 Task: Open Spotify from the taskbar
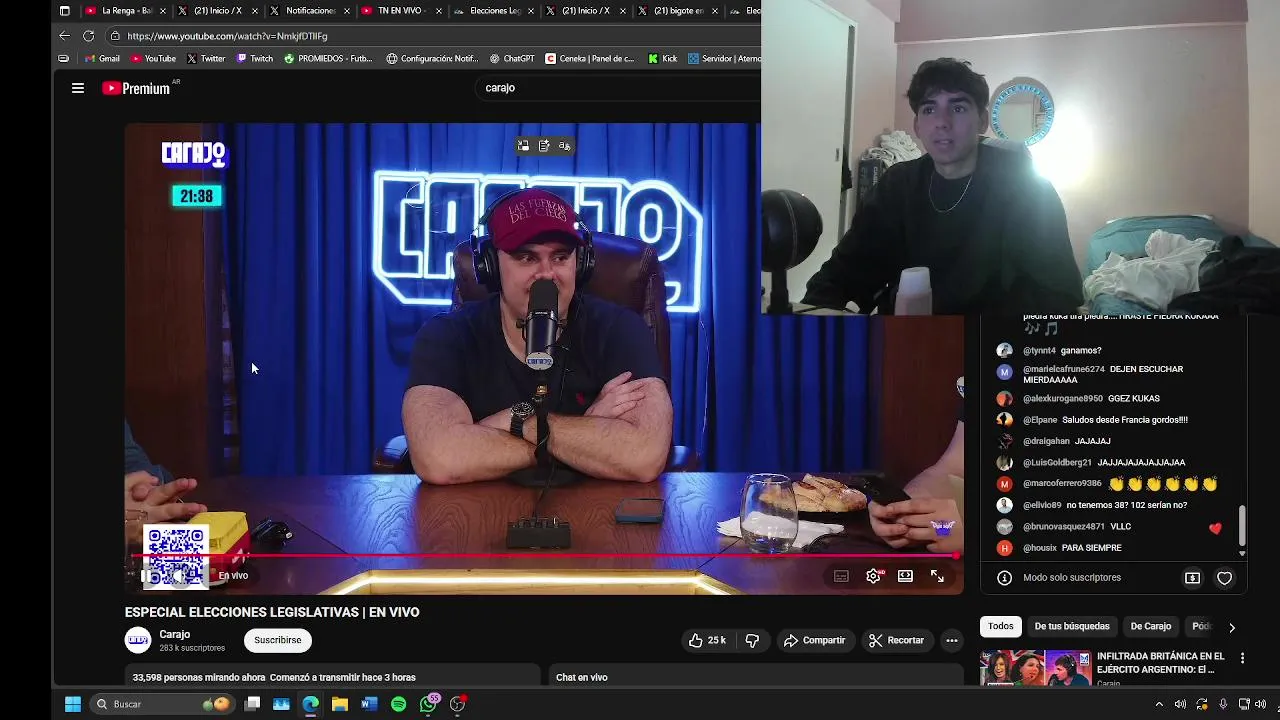[398, 704]
